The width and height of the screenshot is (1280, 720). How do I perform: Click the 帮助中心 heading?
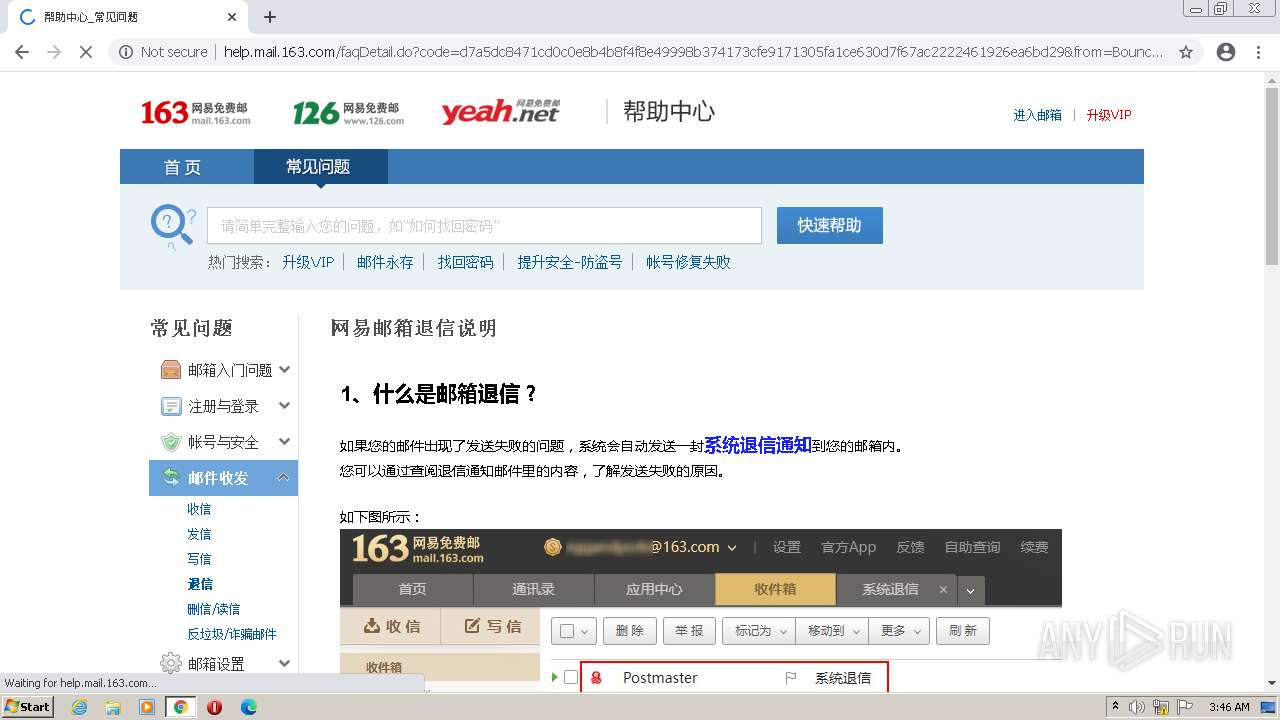pyautogui.click(x=669, y=111)
